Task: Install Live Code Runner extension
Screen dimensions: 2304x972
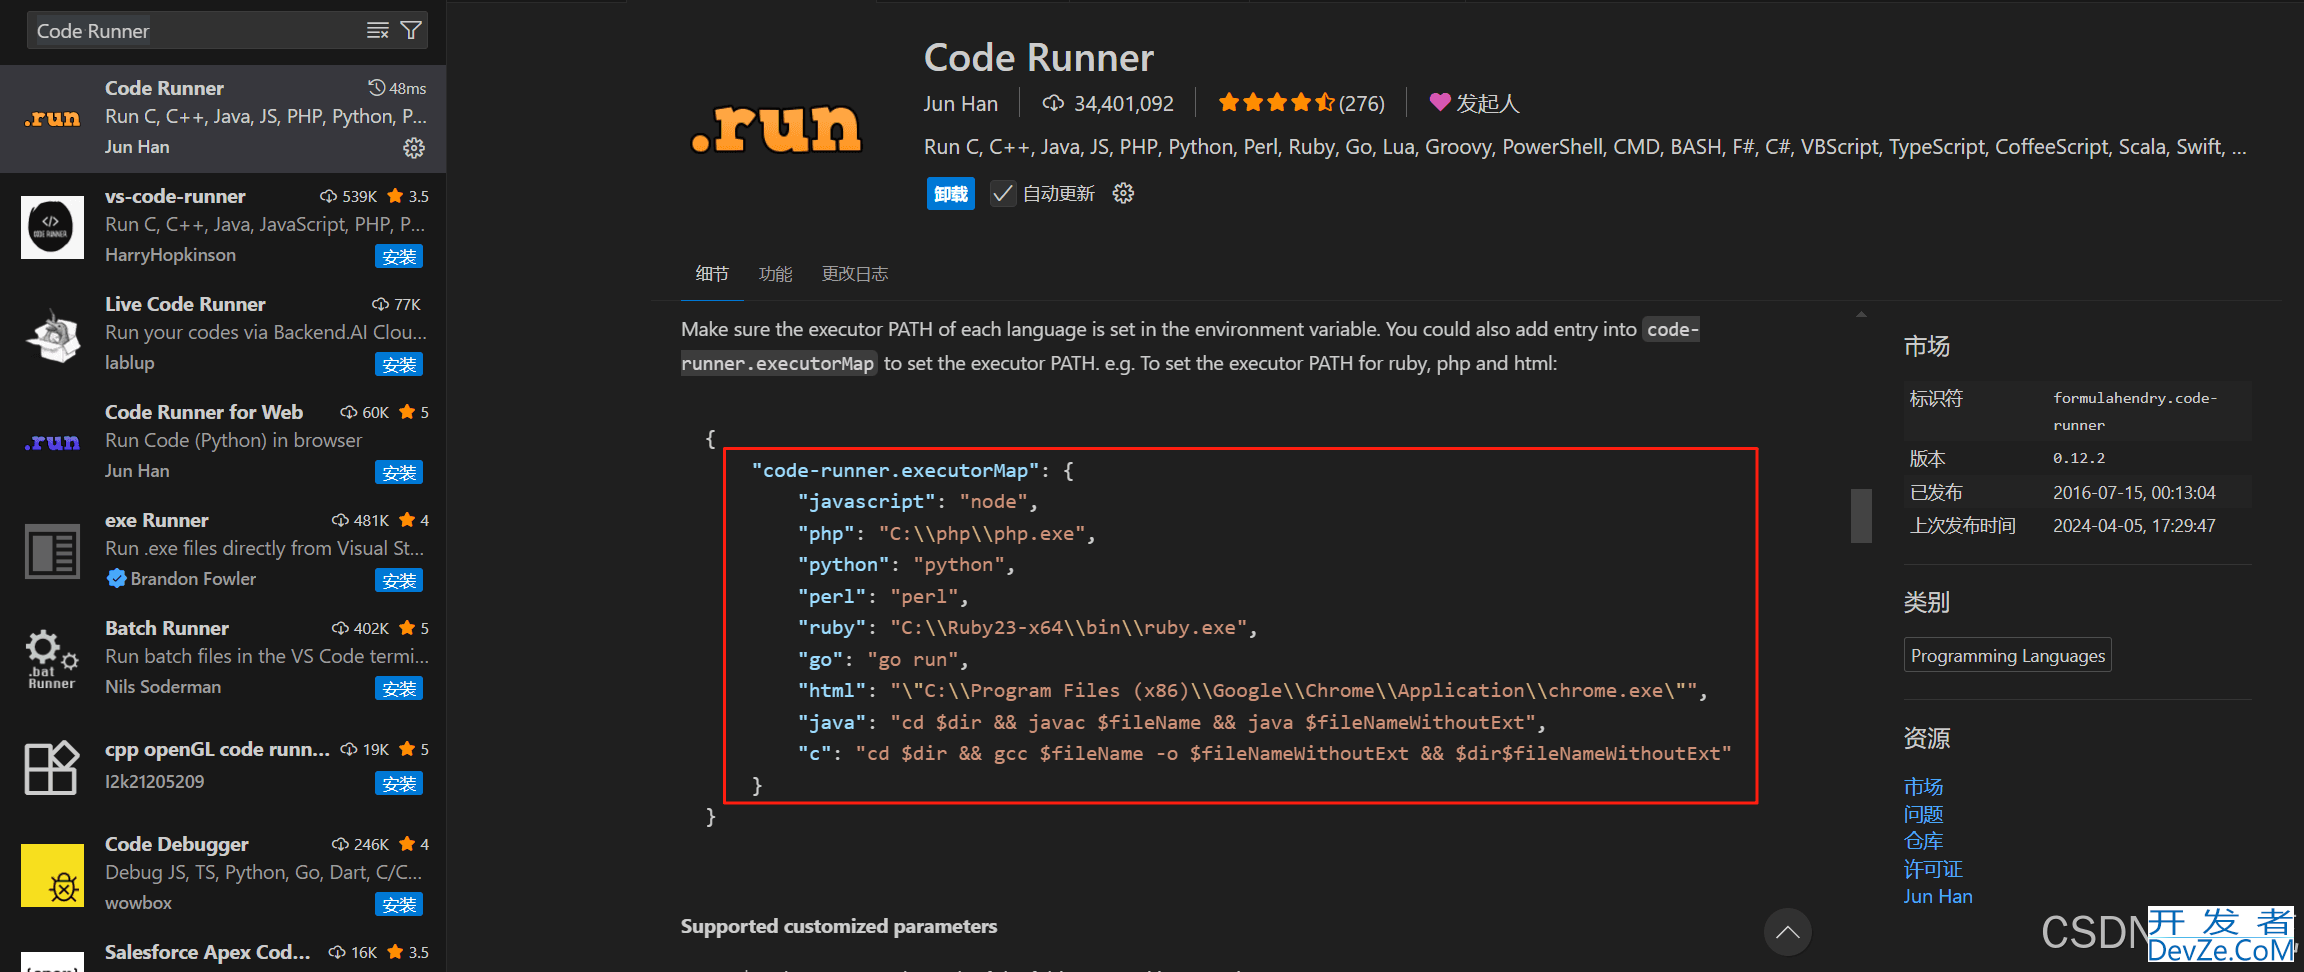Action: tap(399, 365)
